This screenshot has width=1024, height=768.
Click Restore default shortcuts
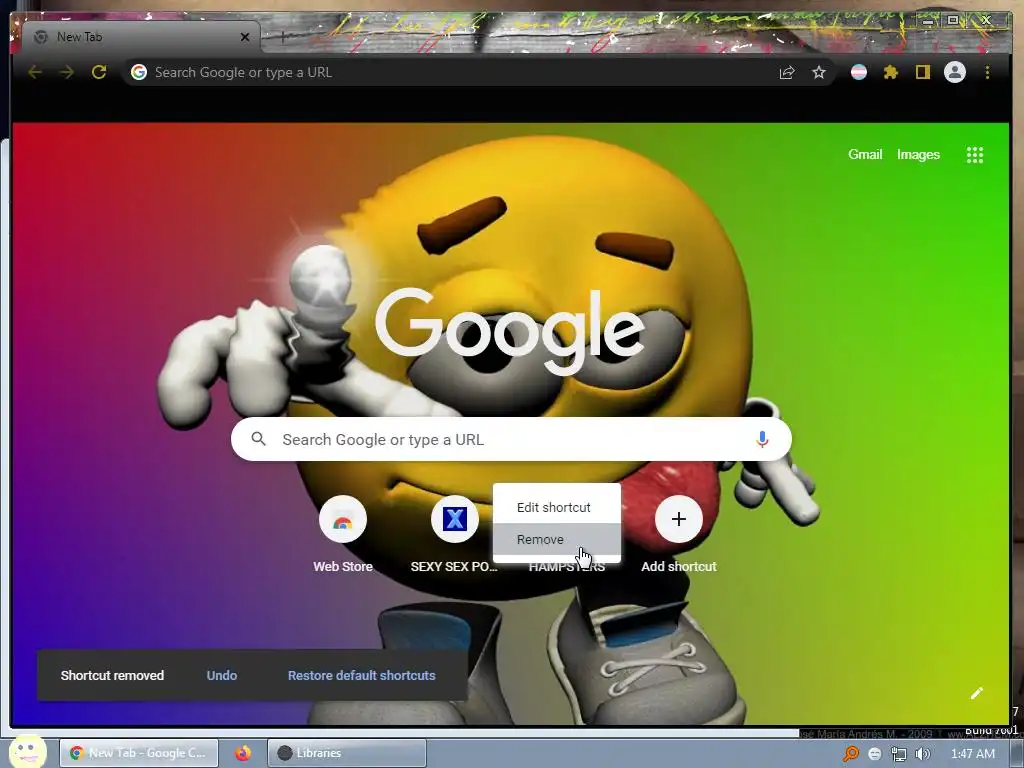pyautogui.click(x=362, y=675)
